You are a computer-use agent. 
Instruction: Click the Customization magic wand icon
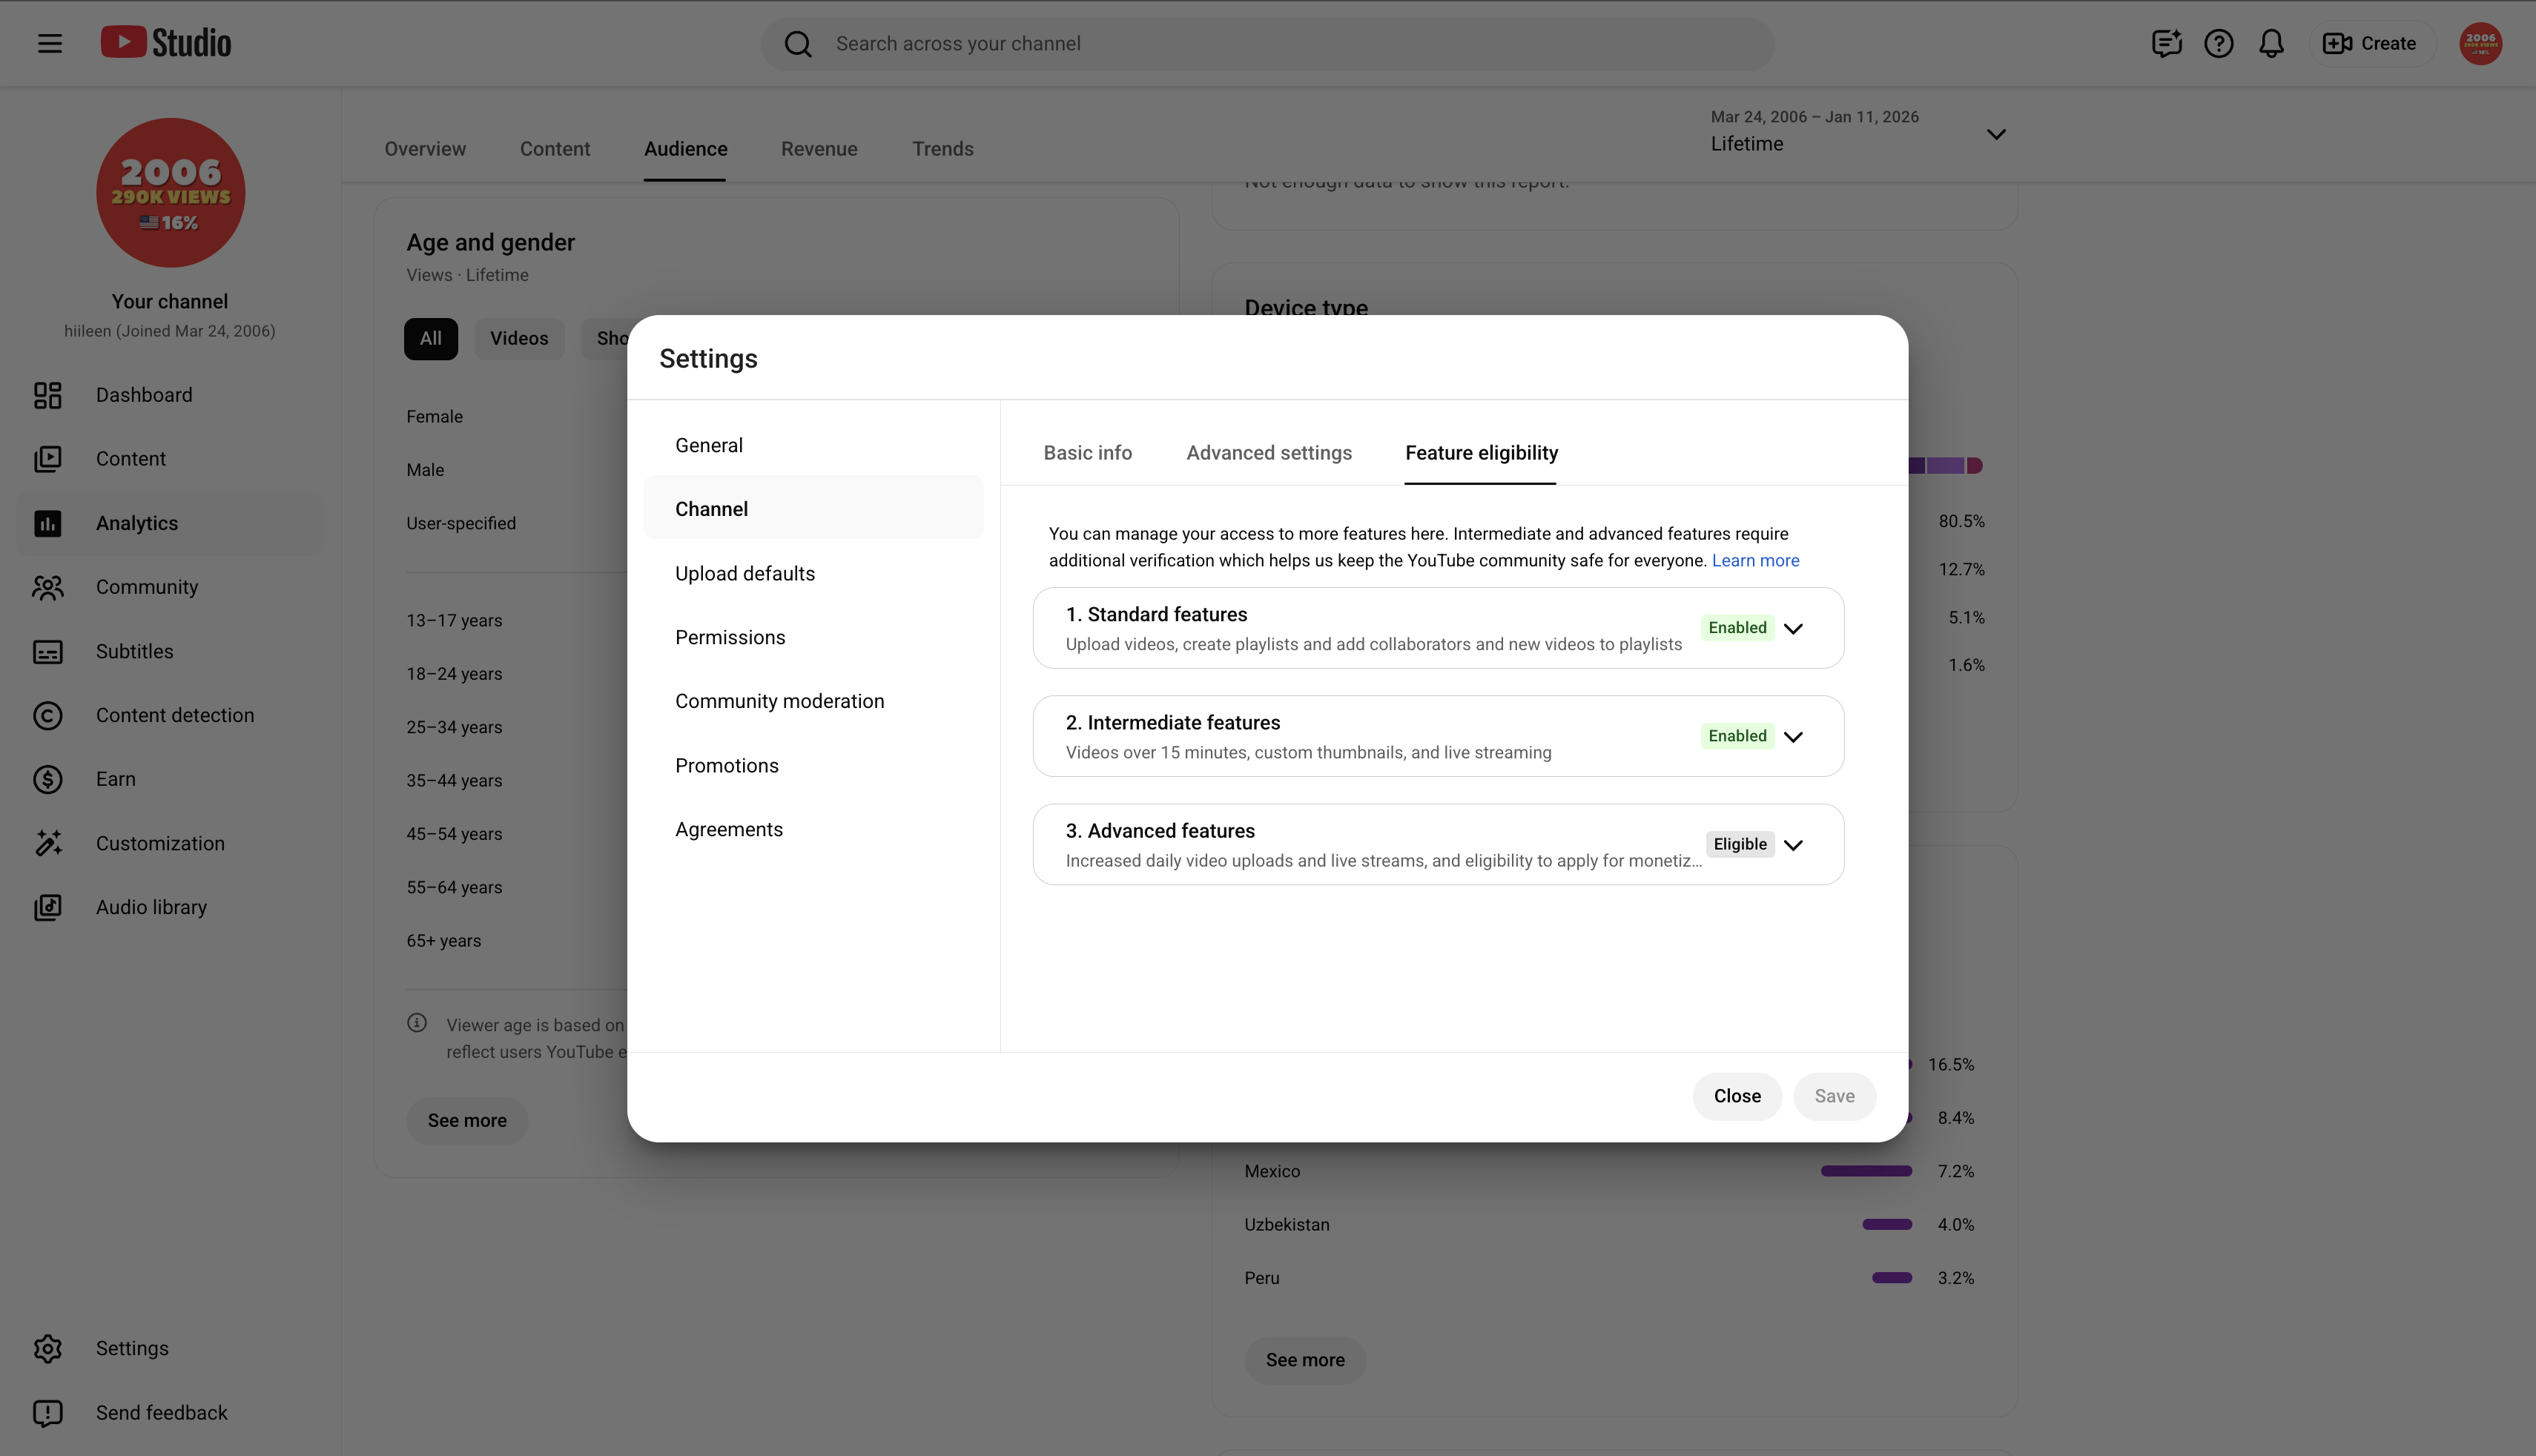[48, 844]
